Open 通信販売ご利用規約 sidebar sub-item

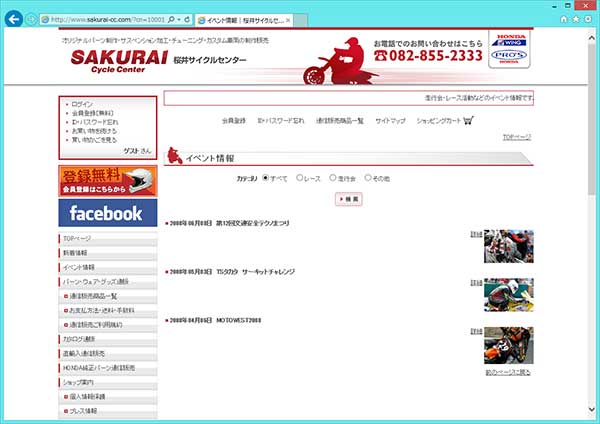(x=108, y=325)
